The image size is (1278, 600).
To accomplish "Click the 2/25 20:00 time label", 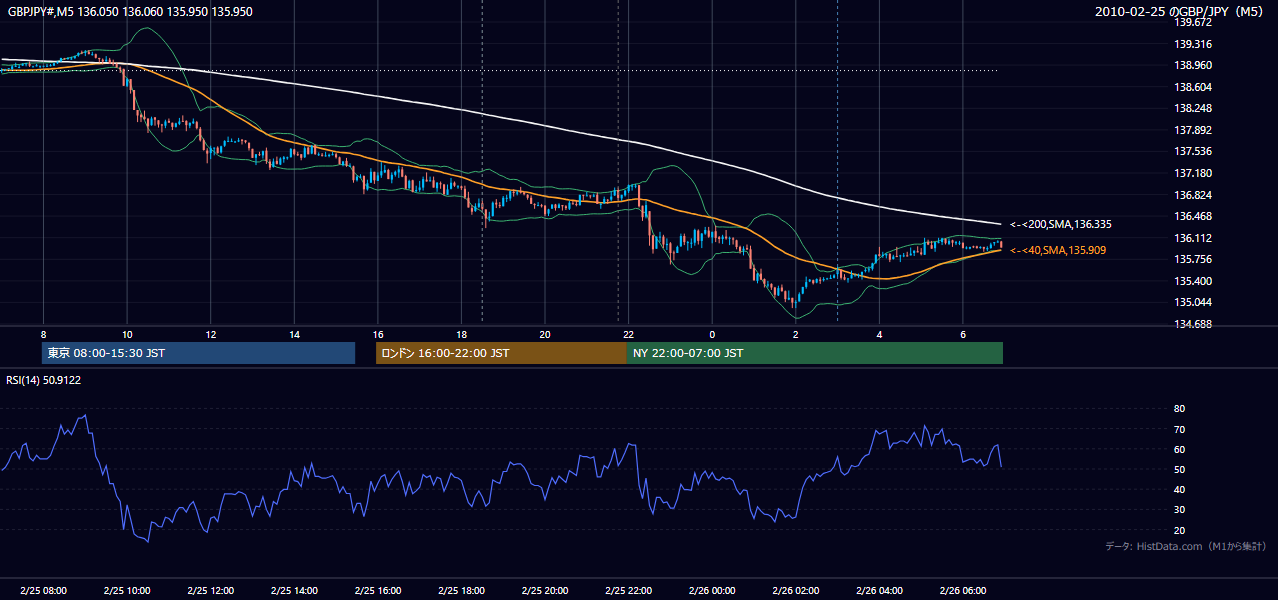I will coord(544,591).
